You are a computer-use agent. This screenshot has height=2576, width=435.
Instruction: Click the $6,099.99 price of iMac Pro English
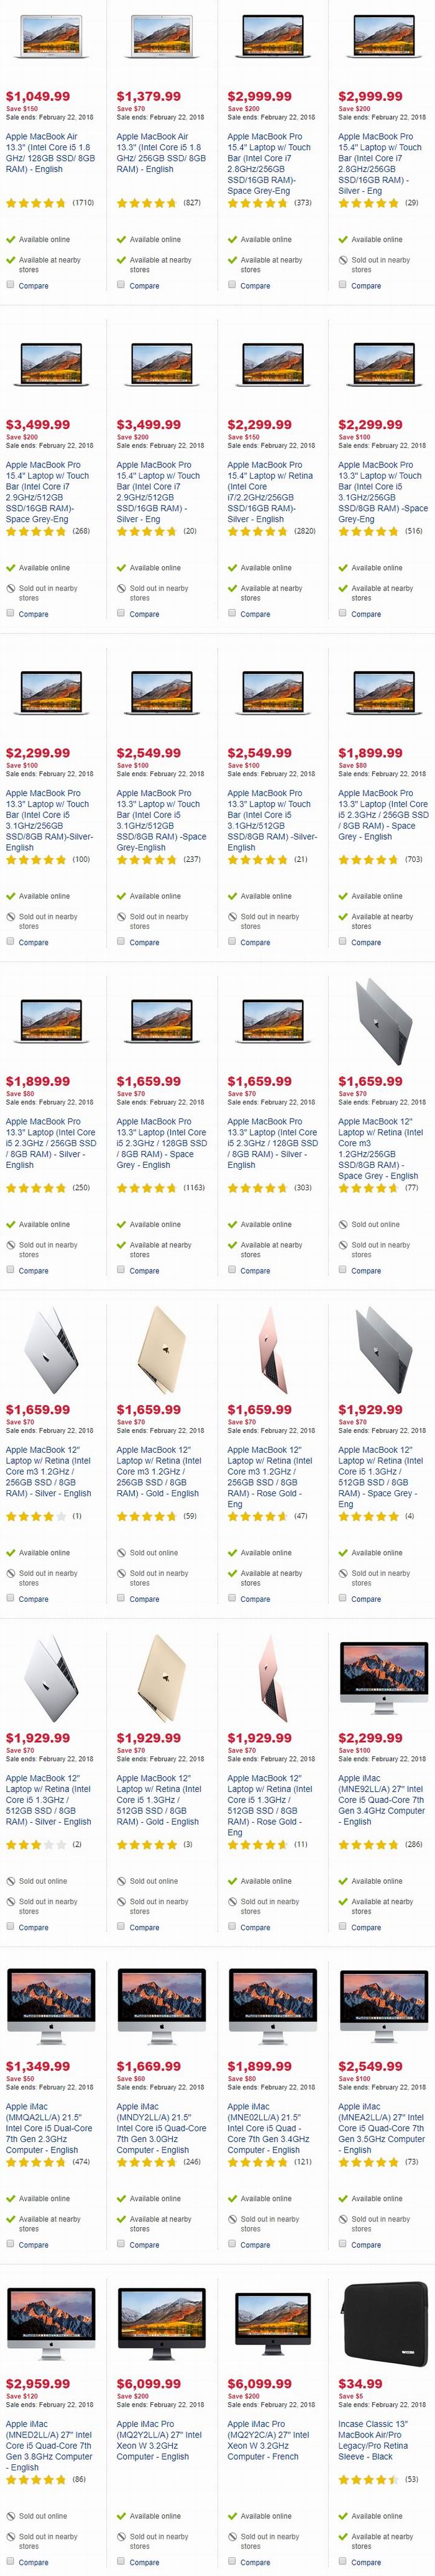[x=149, y=2384]
